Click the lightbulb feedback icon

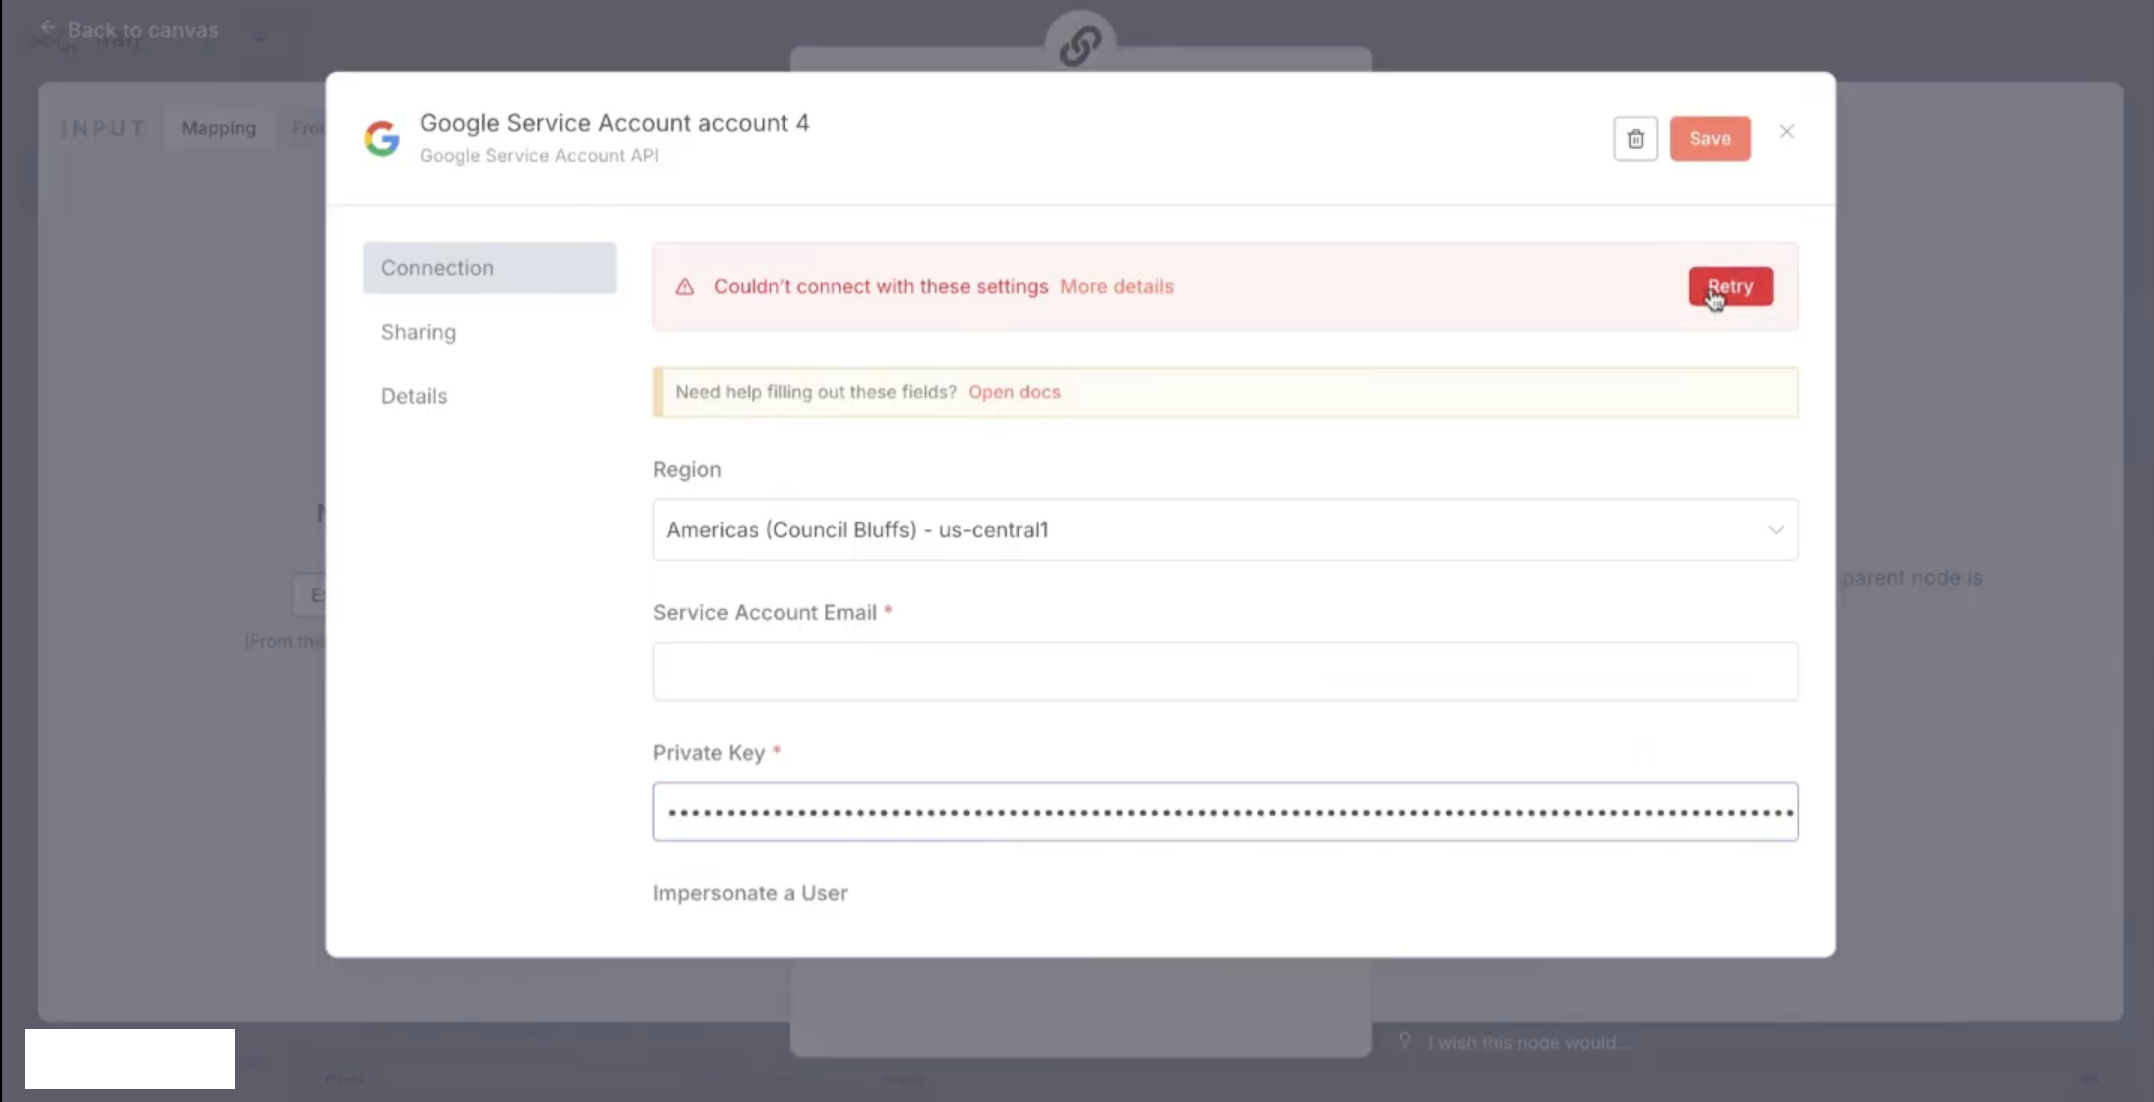pyautogui.click(x=1405, y=1041)
